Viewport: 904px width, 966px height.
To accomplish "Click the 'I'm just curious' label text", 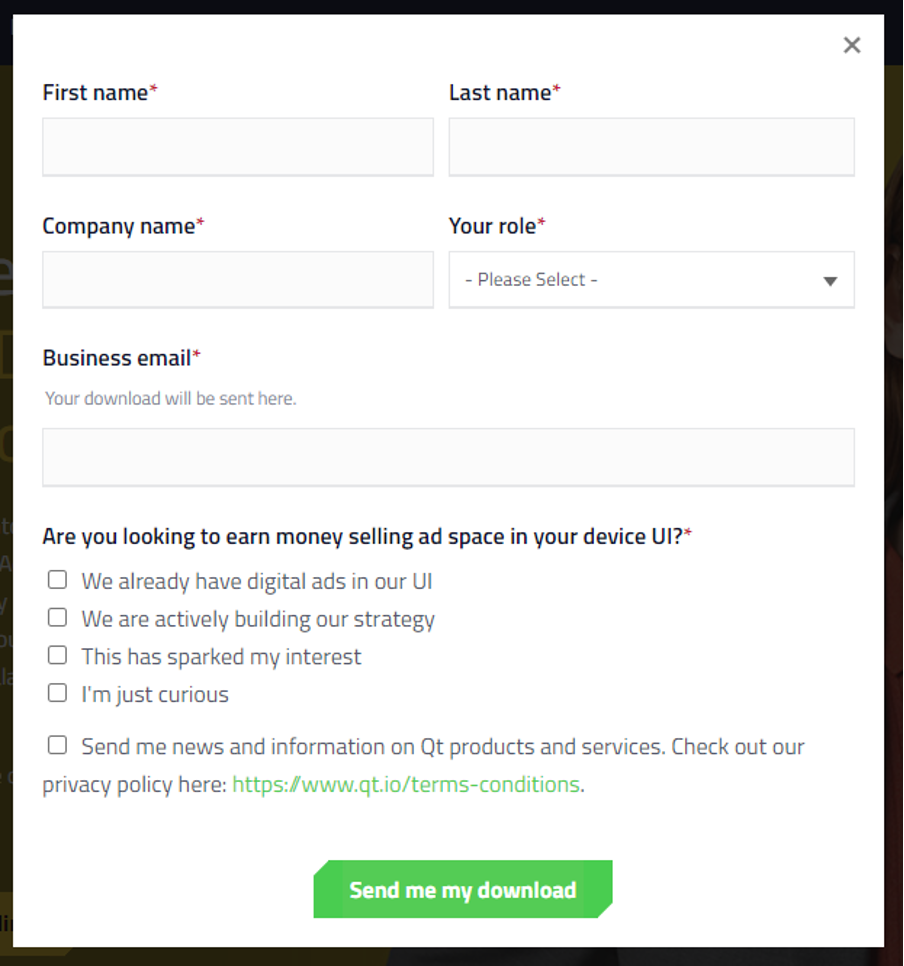I will [x=155, y=695].
